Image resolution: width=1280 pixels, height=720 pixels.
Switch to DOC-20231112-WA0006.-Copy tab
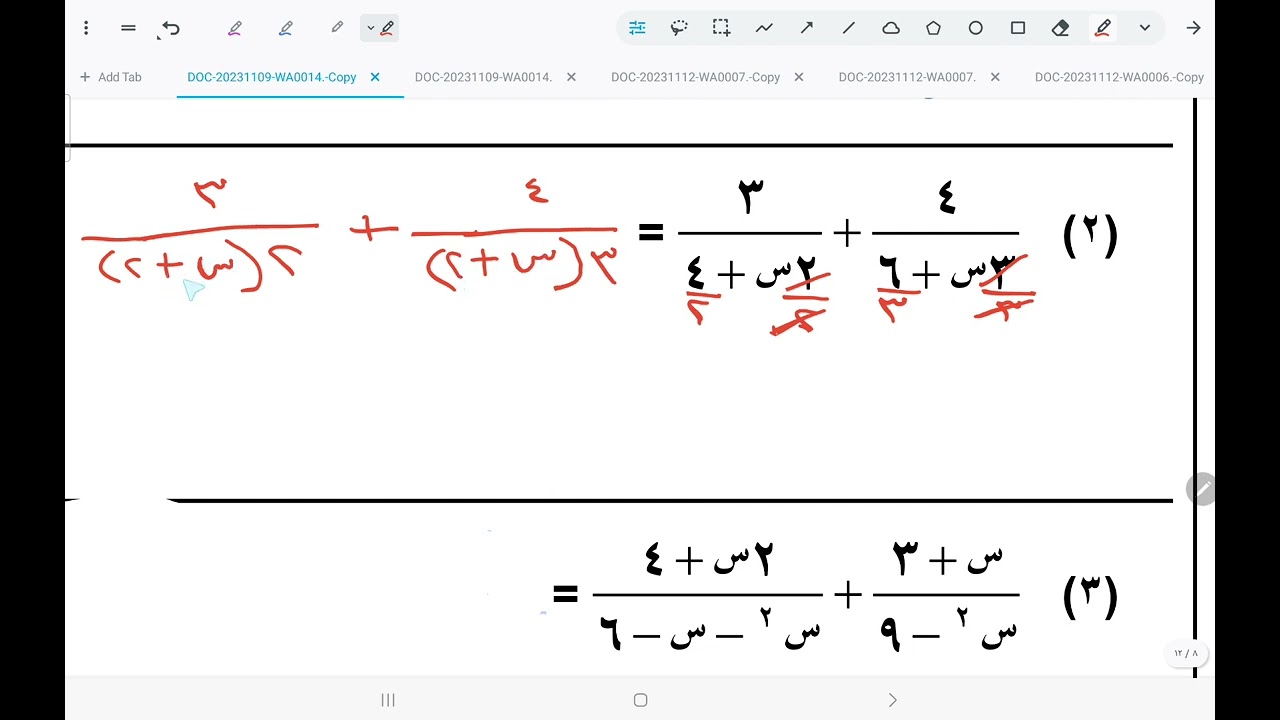[x=1119, y=77]
